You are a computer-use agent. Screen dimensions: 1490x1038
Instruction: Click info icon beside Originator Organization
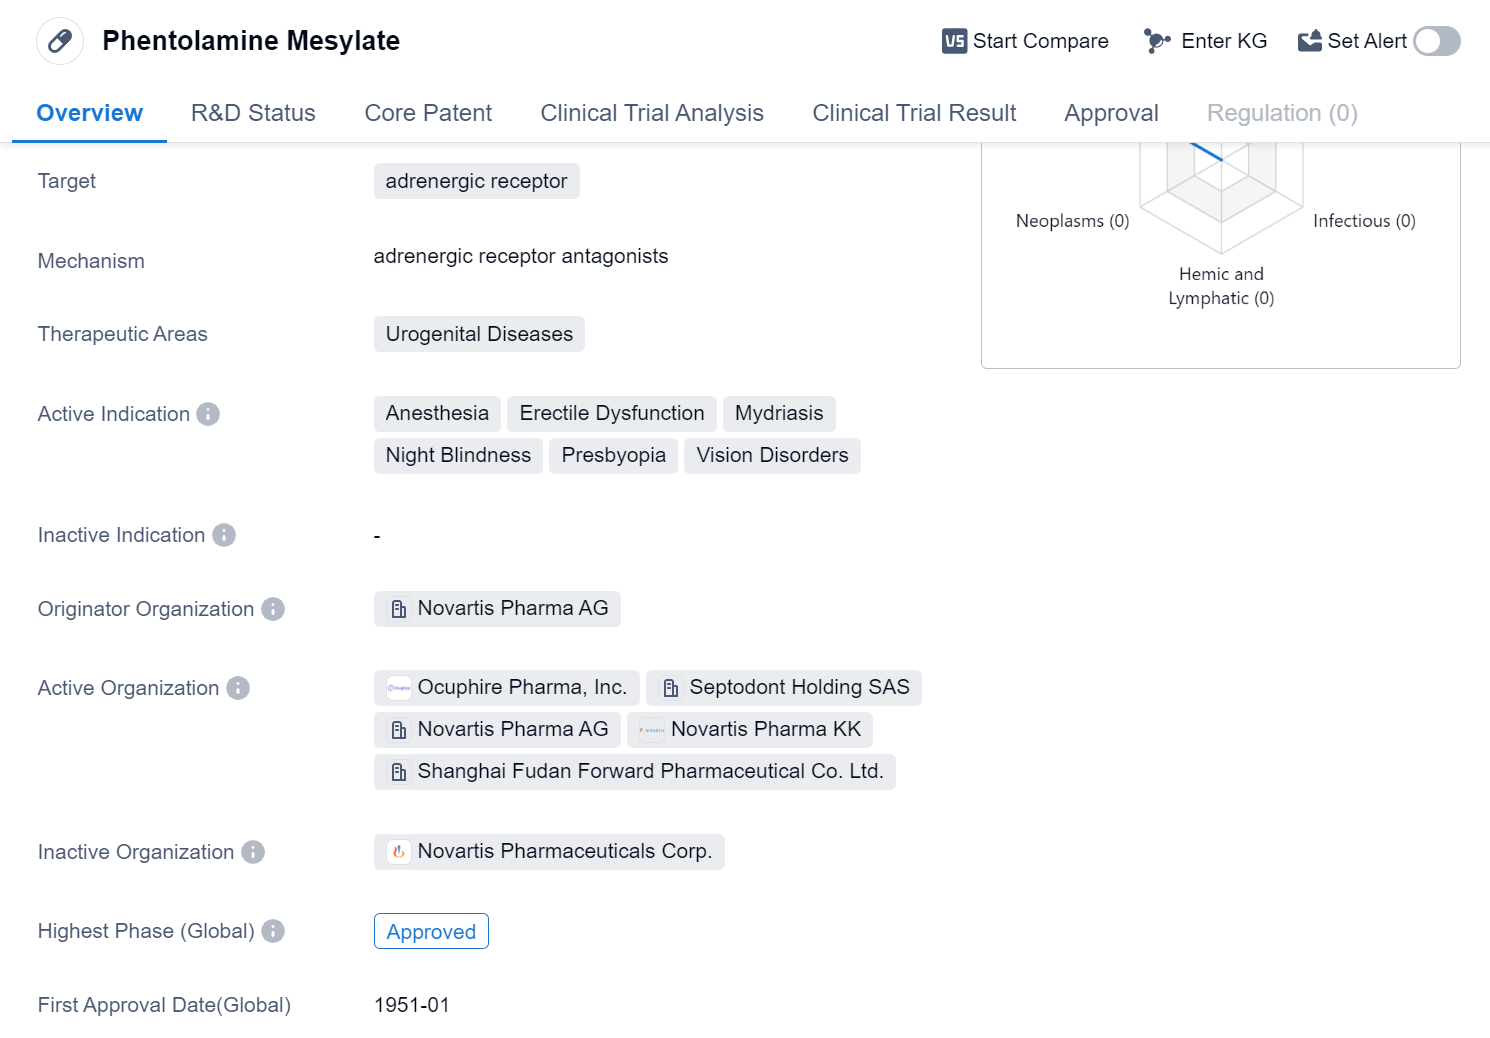click(x=273, y=609)
